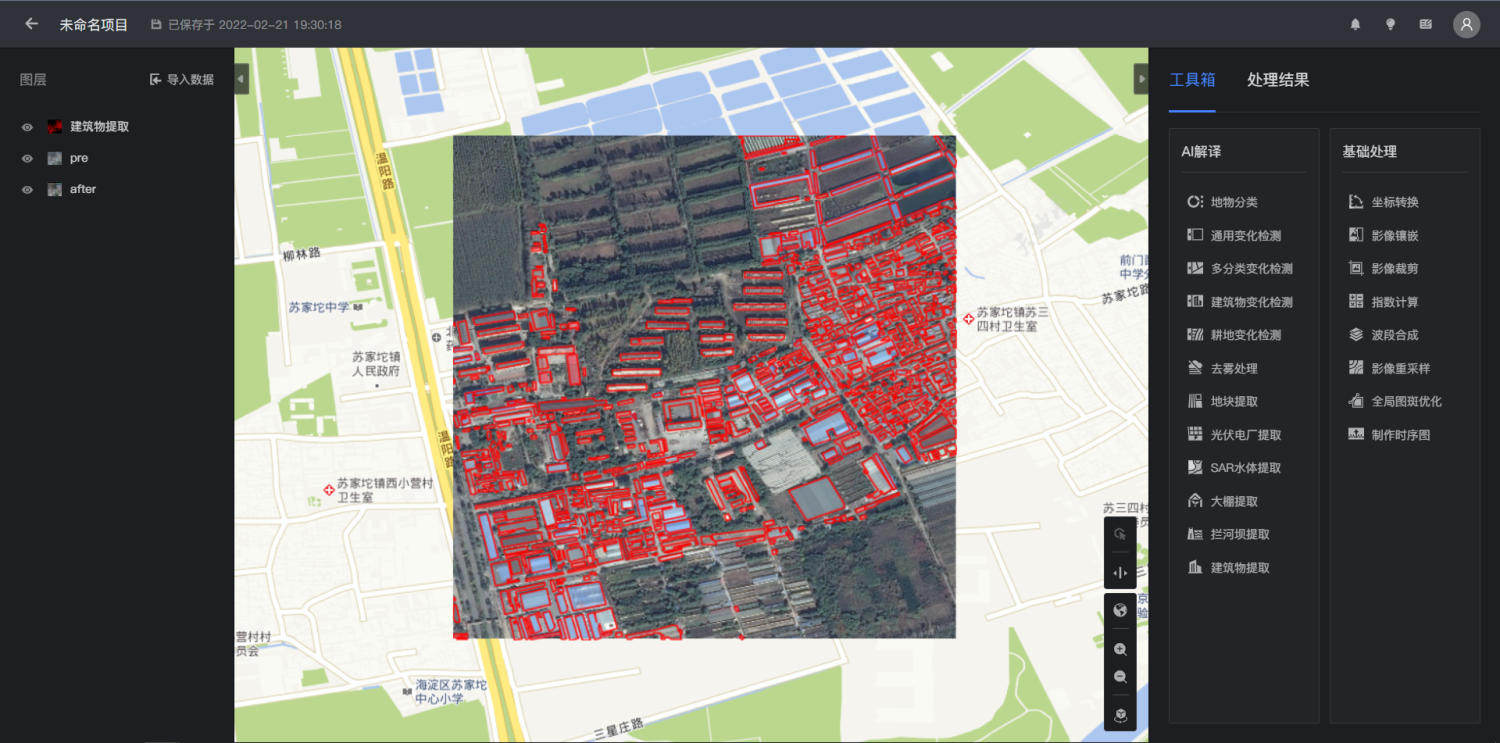Open 去雾处理 tool
1500x743 pixels.
click(1222, 369)
